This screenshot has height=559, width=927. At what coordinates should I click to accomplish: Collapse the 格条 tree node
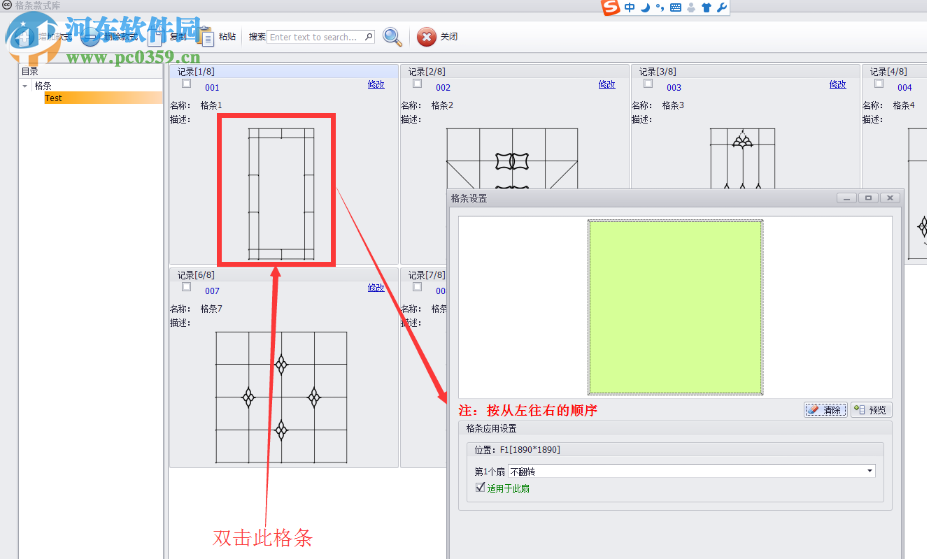25,86
